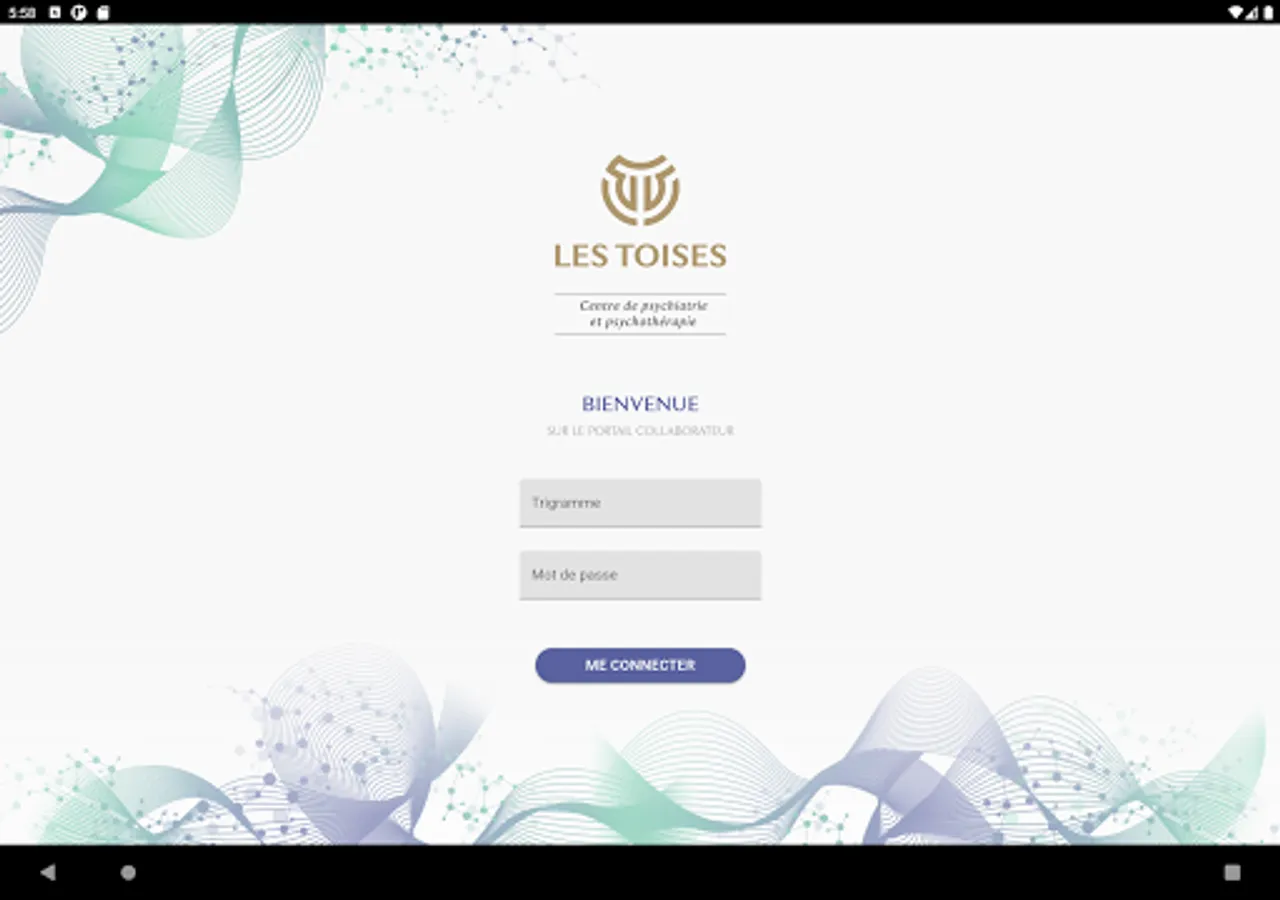The width and height of the screenshot is (1280, 900).
Task: Tap the first square notification icon
Action: pyautogui.click(x=55, y=13)
